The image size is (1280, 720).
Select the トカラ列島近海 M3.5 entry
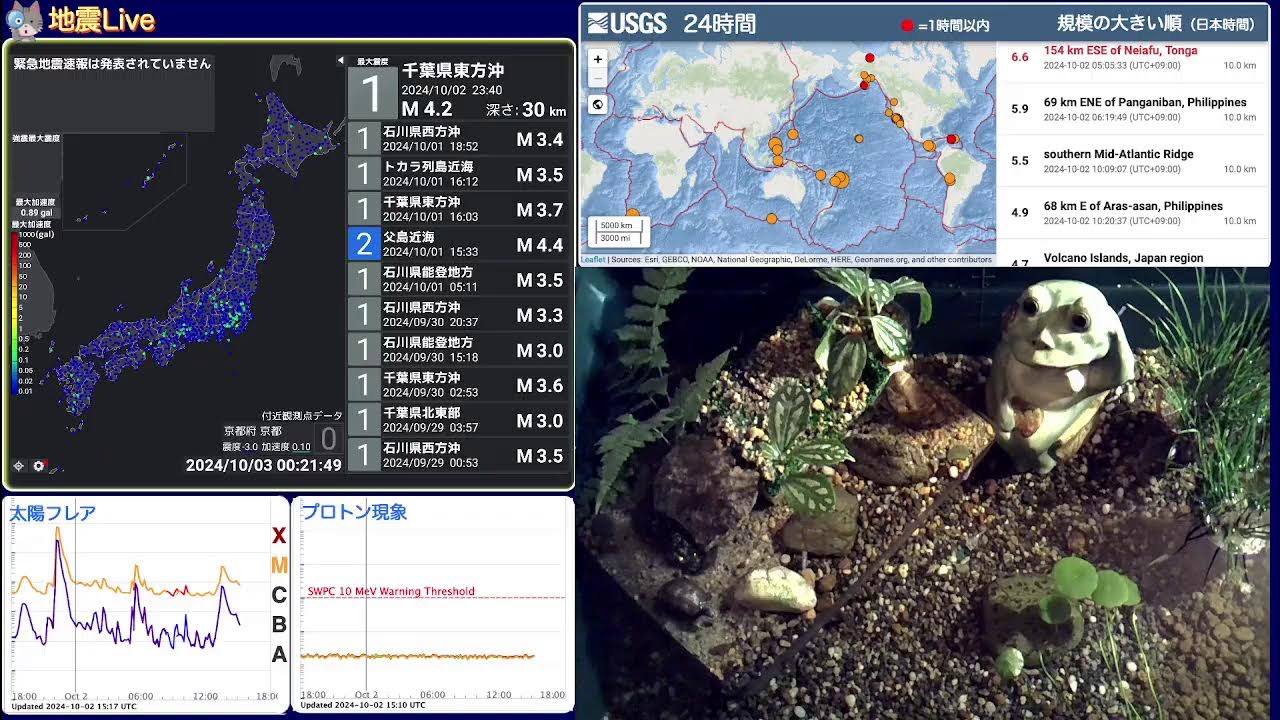point(458,174)
